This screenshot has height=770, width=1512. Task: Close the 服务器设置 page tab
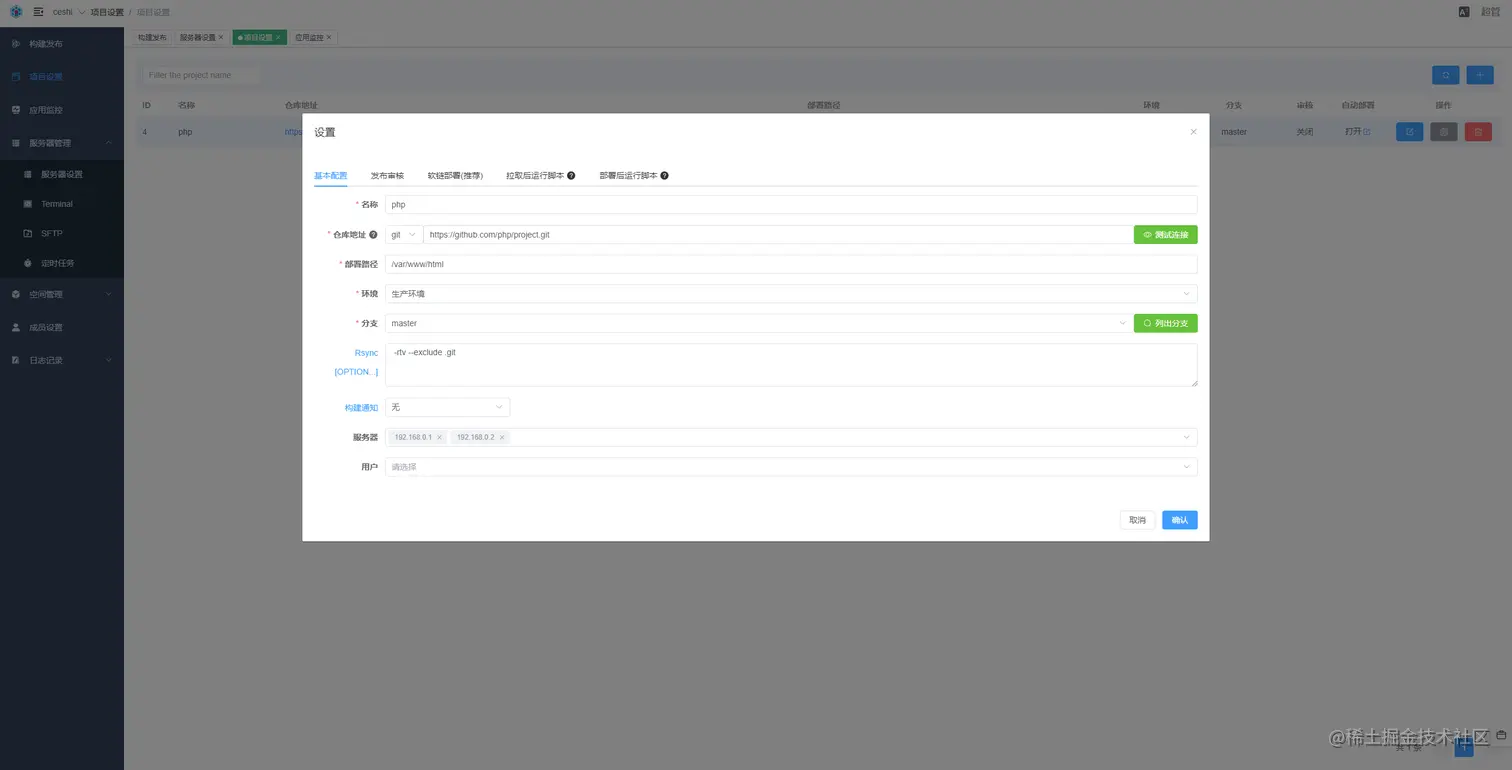coord(221,37)
